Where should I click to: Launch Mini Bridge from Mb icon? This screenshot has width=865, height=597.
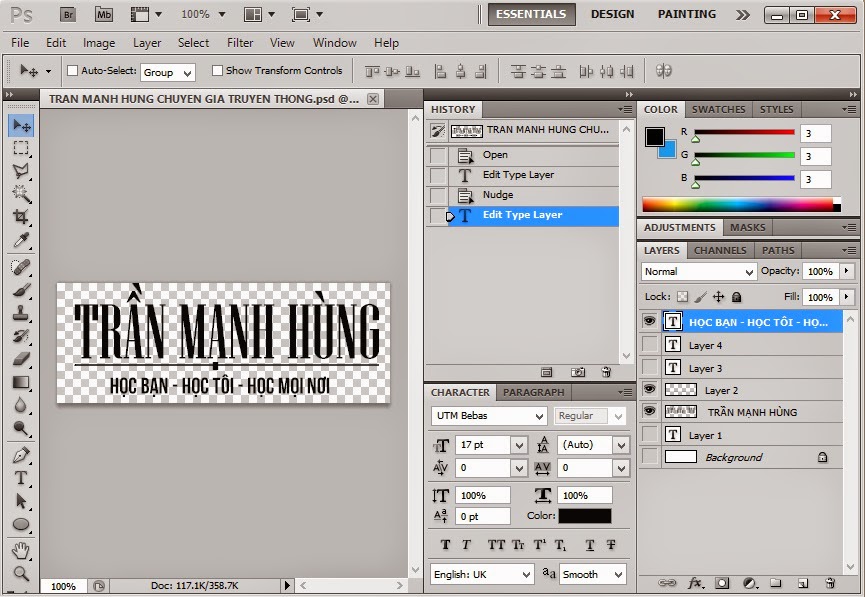coord(104,14)
